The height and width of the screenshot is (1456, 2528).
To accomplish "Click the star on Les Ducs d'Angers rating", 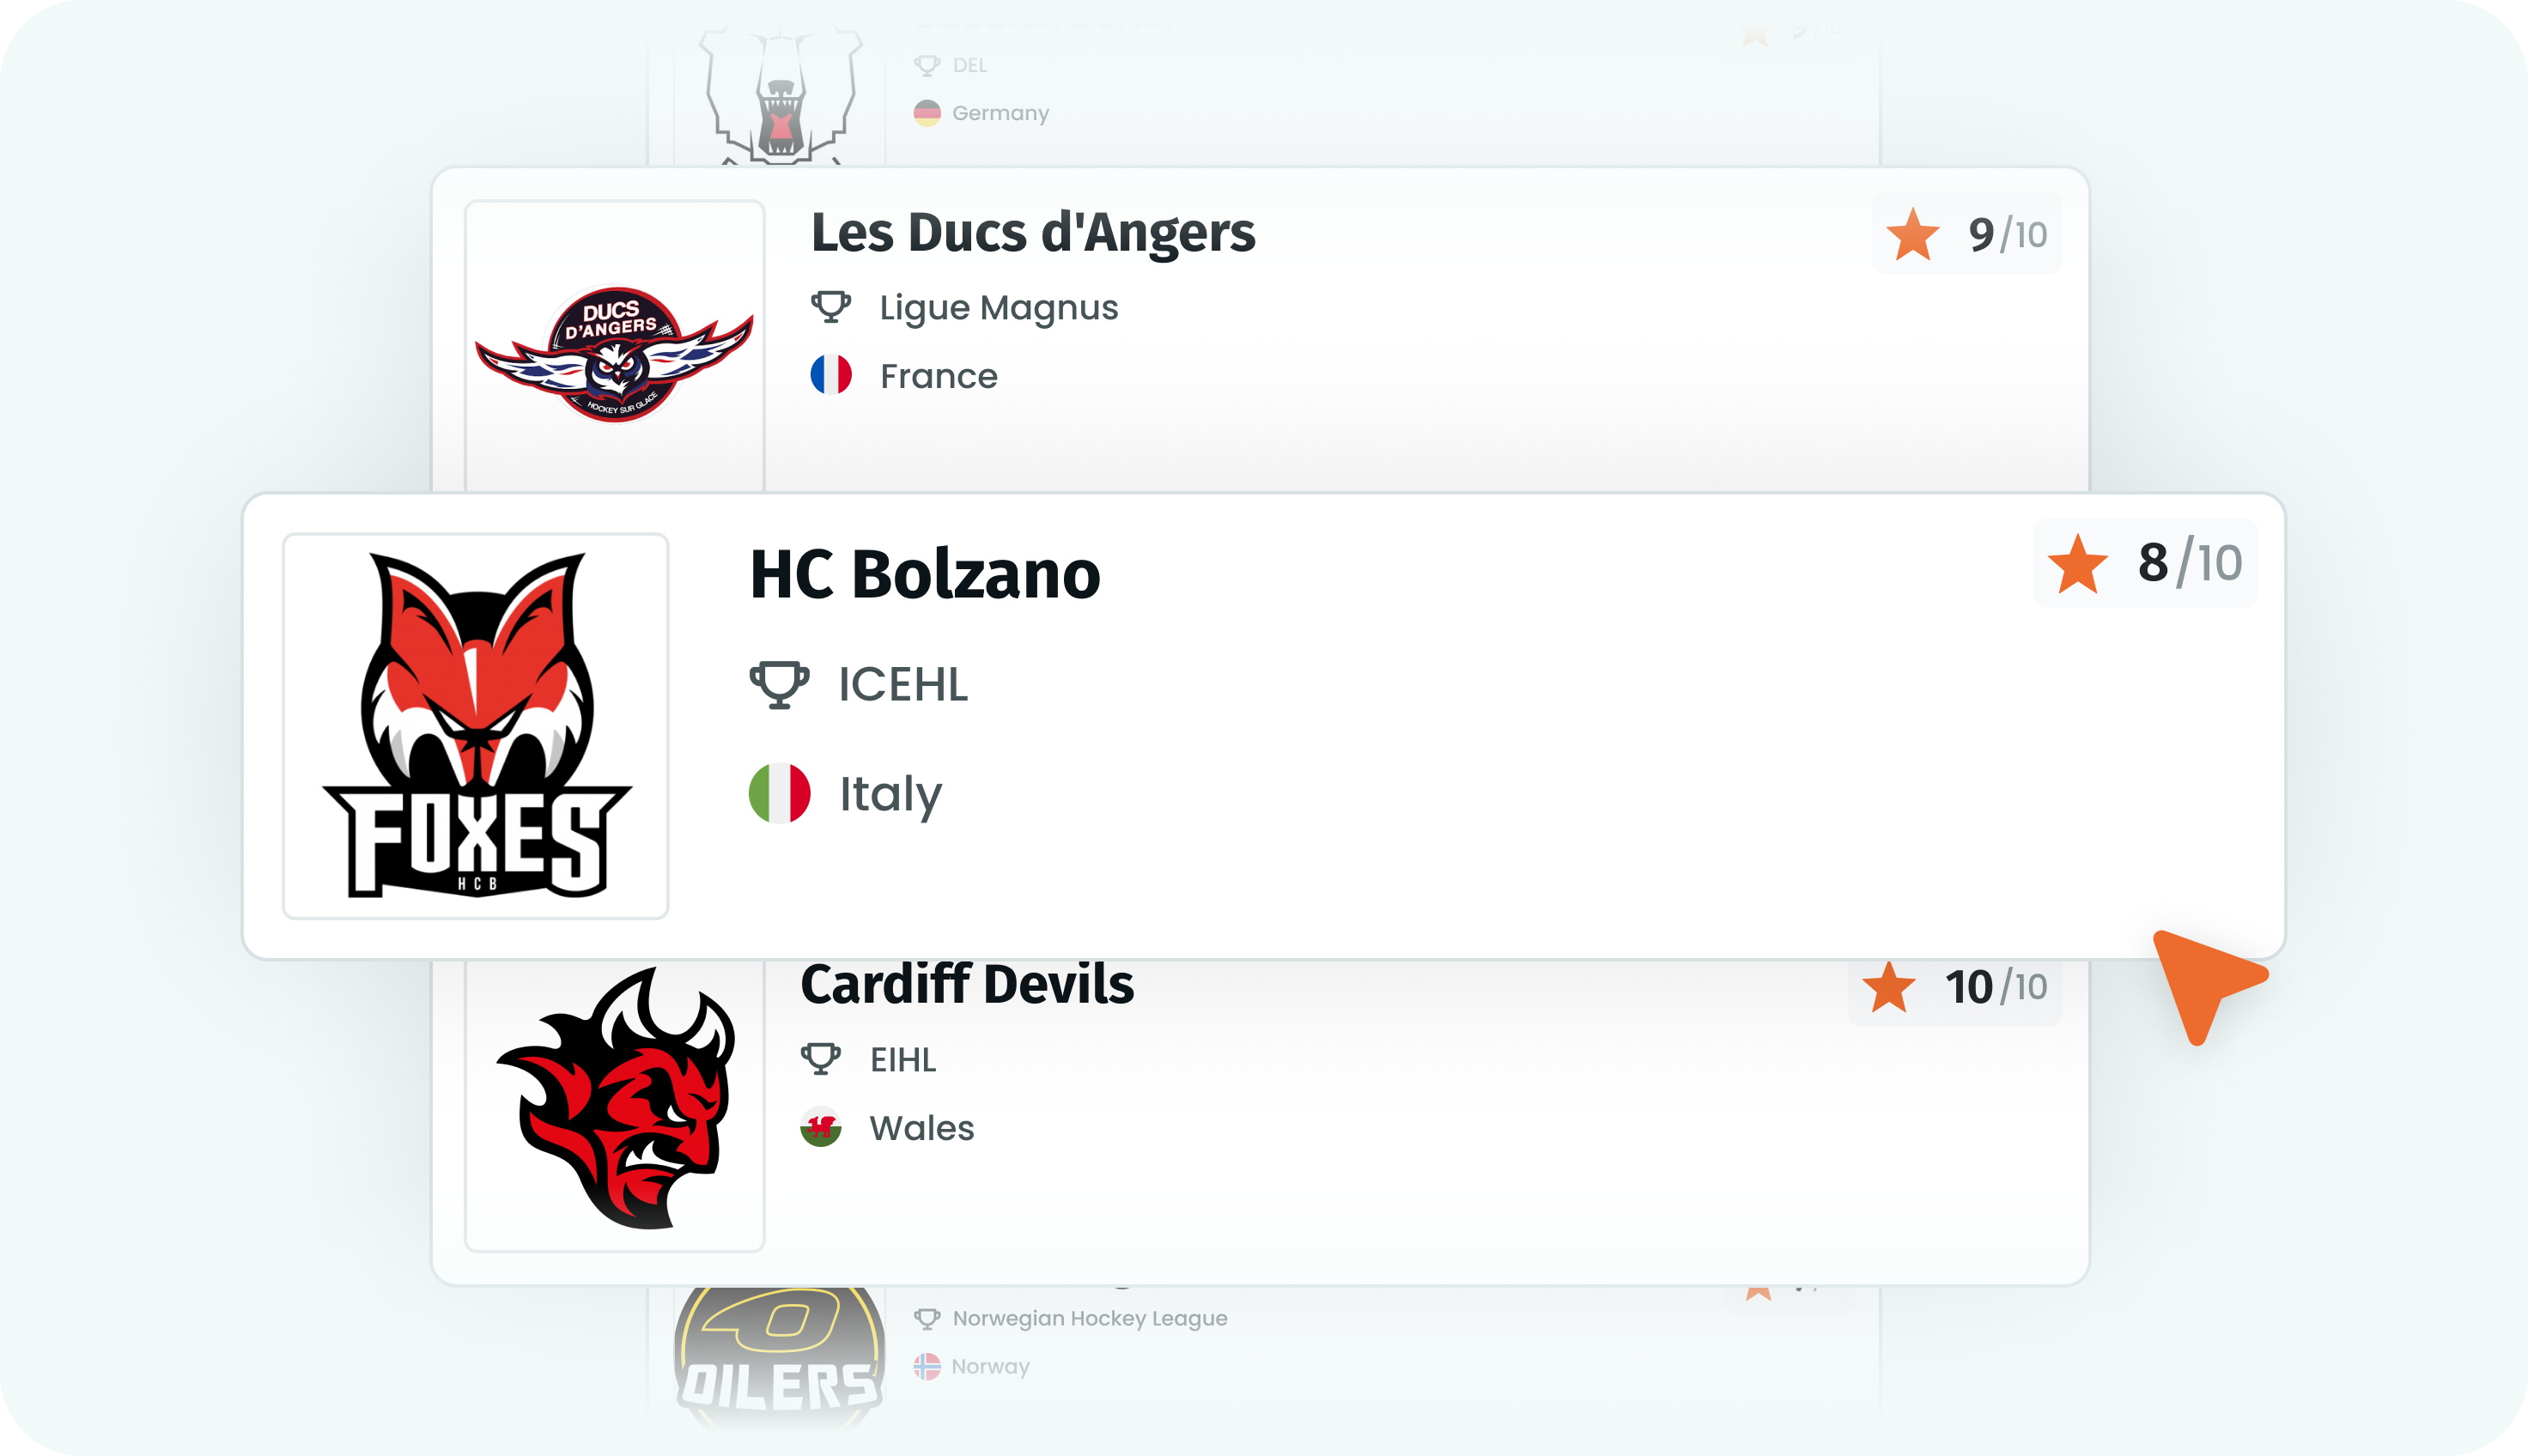I will pyautogui.click(x=1912, y=234).
